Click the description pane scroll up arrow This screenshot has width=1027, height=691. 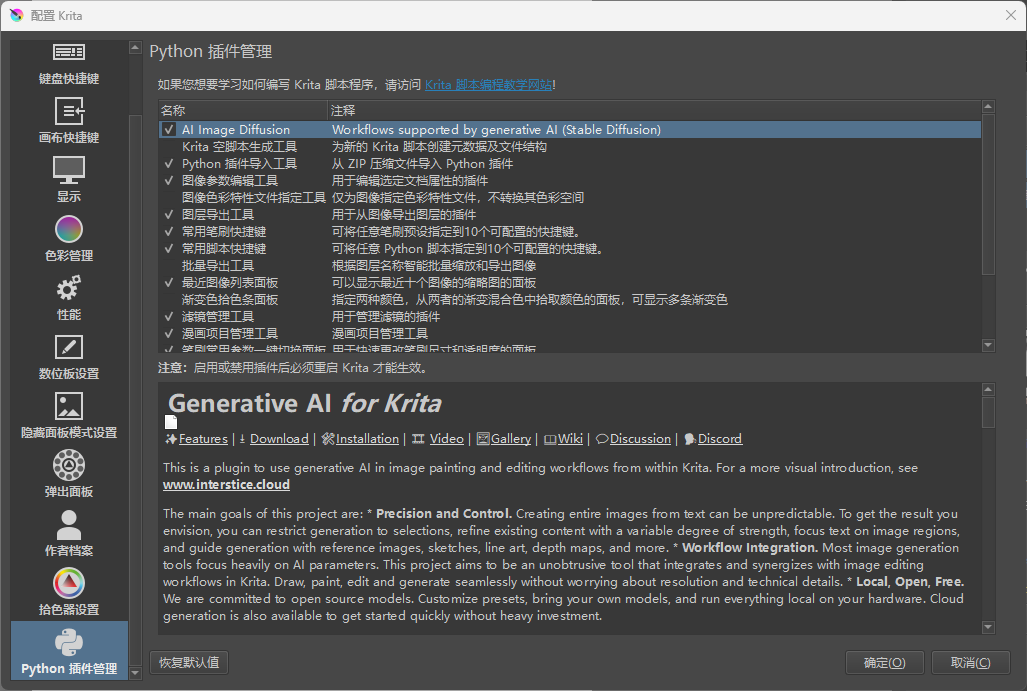[x=988, y=389]
